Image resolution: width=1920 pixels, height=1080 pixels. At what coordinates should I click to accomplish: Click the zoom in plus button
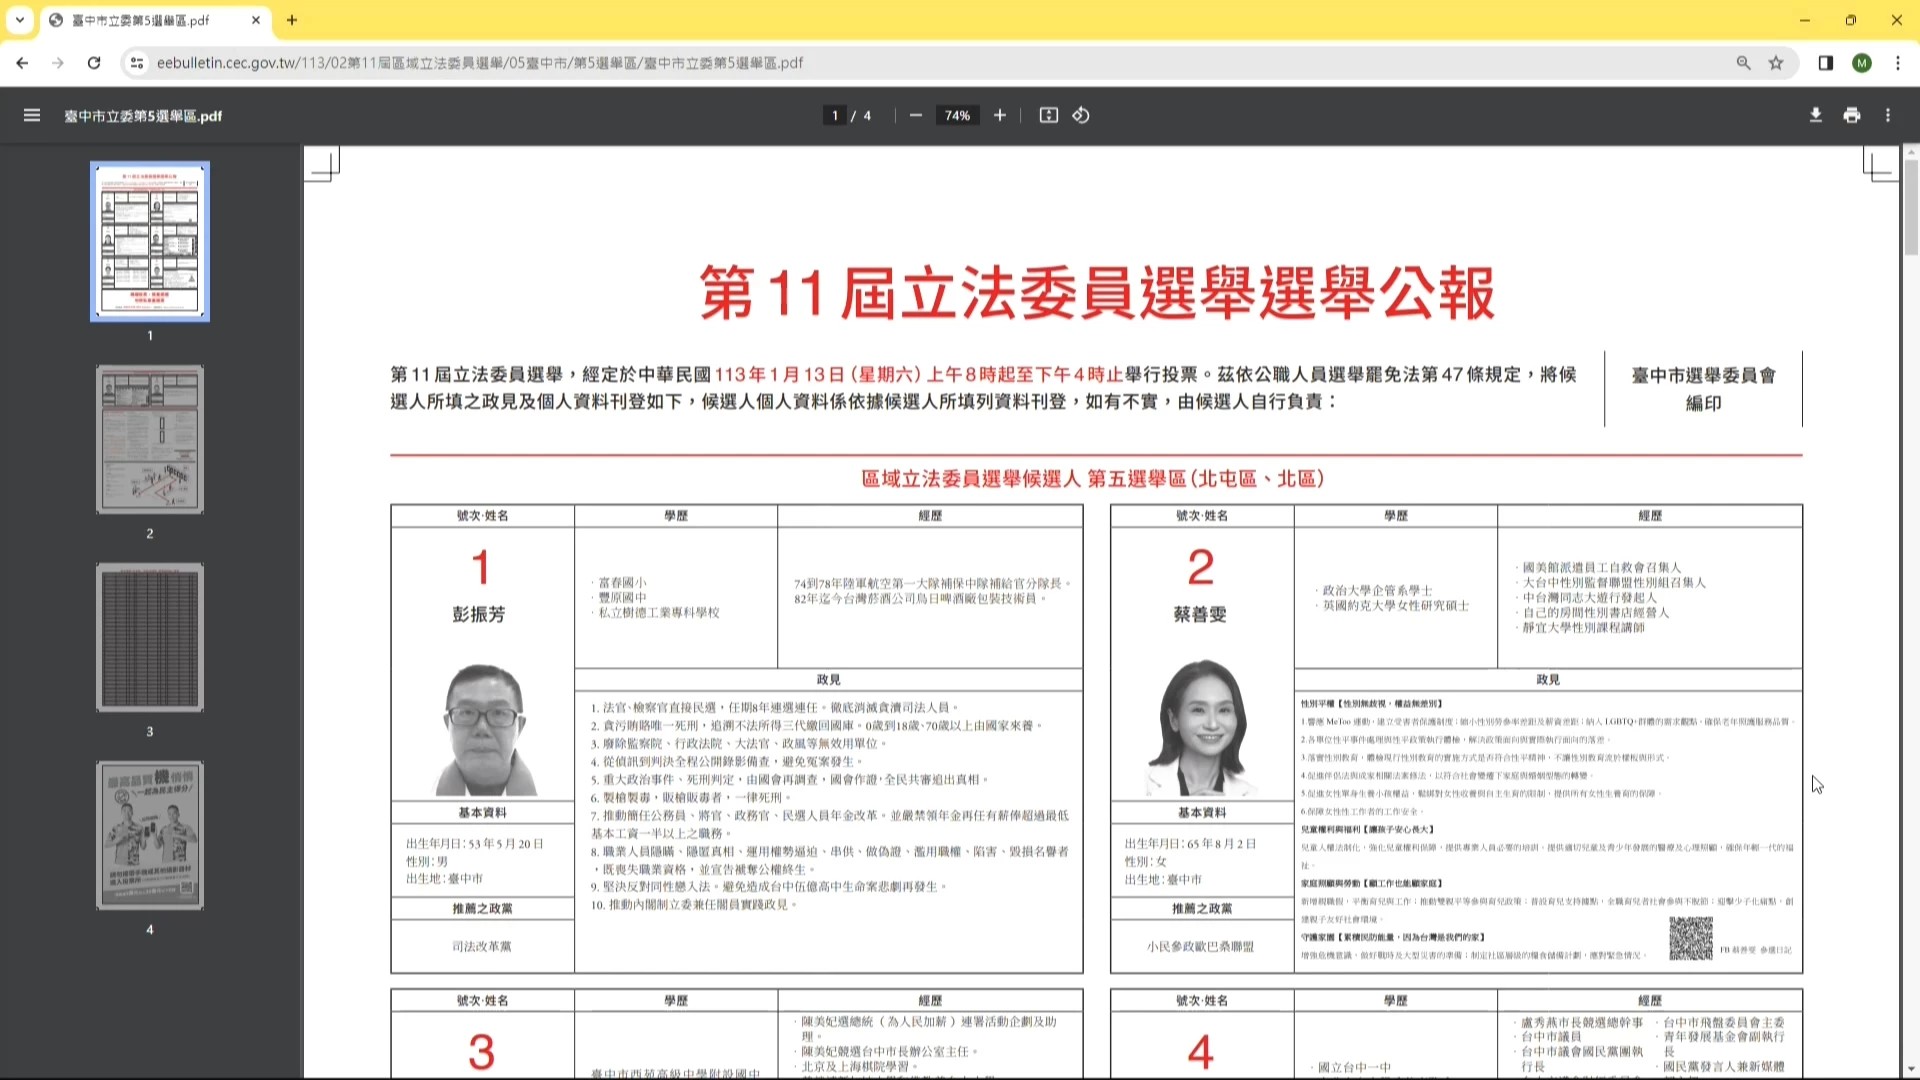(x=999, y=116)
